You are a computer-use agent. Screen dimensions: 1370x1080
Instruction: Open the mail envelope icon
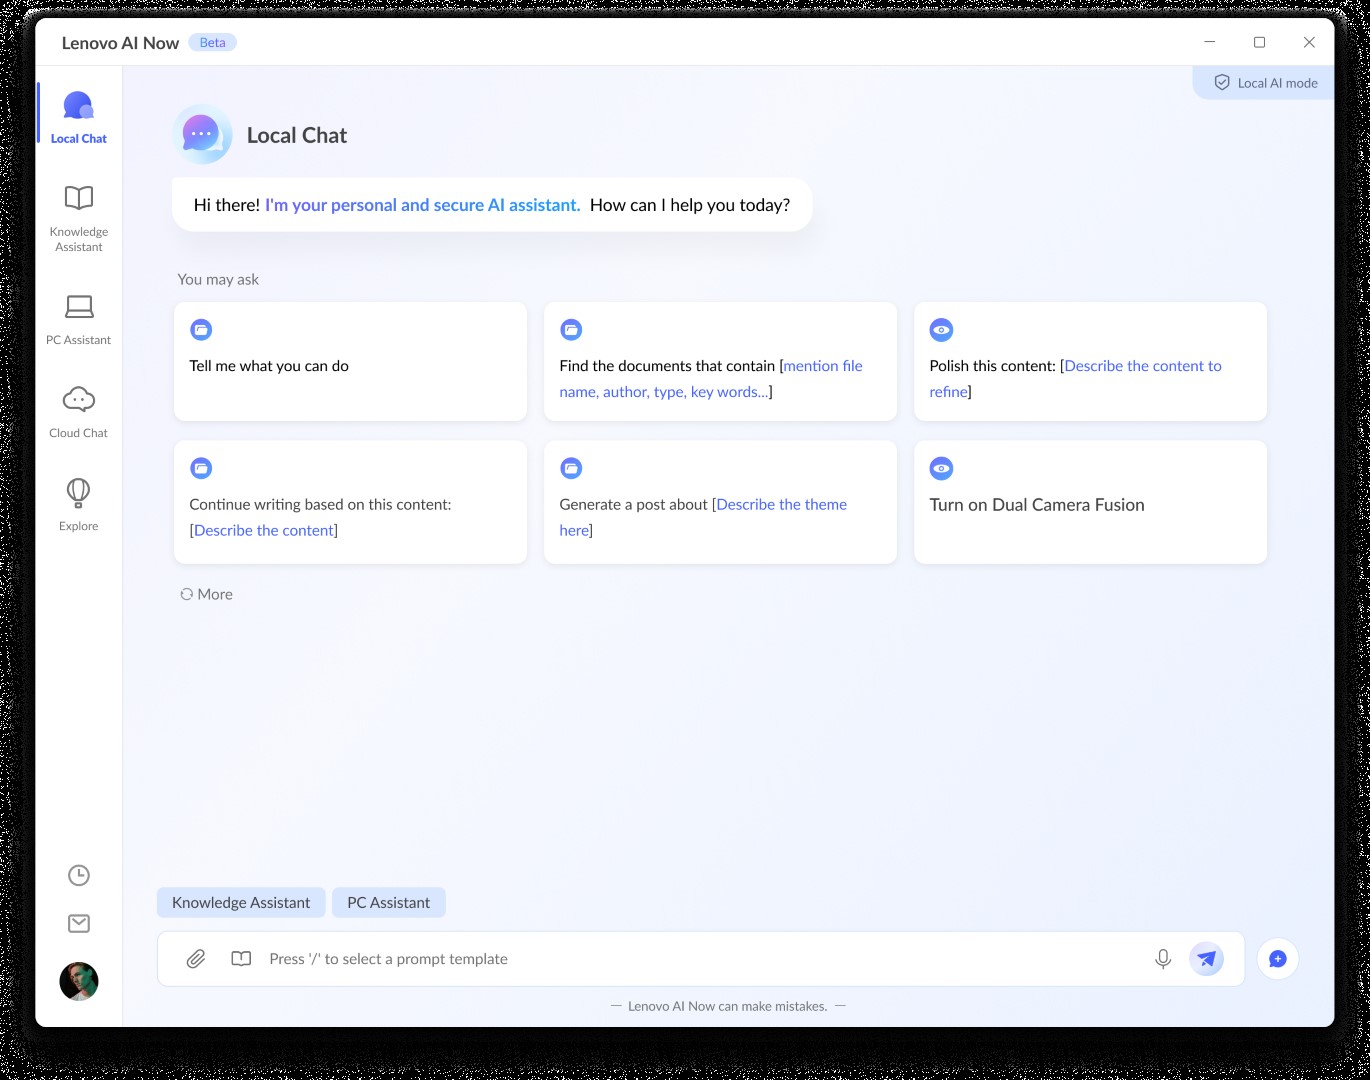tap(79, 923)
